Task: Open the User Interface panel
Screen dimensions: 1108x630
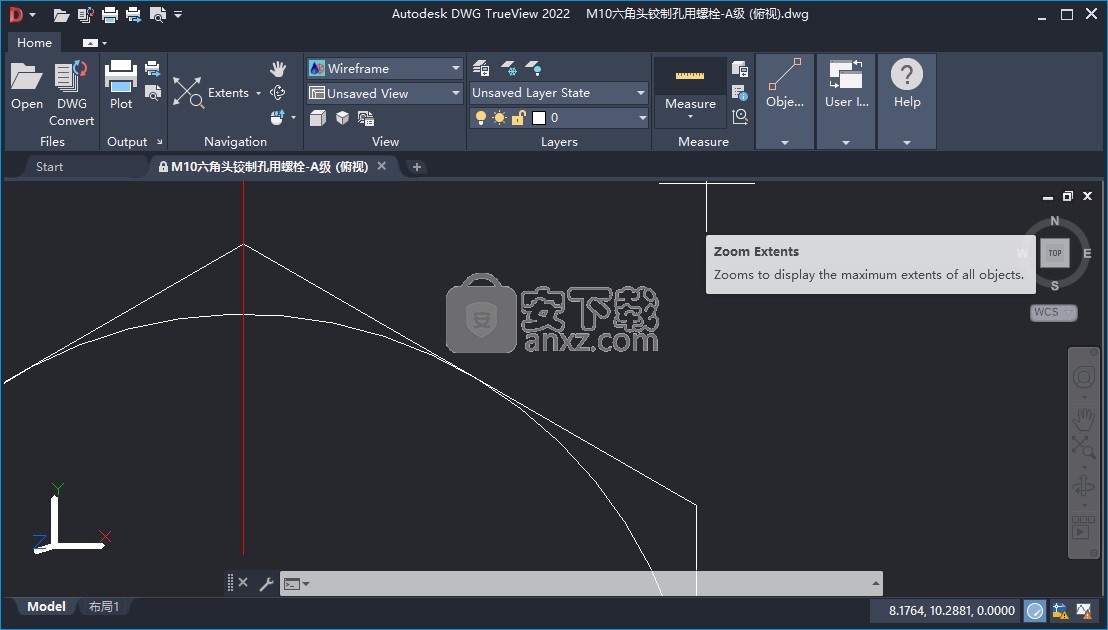Action: click(x=846, y=101)
